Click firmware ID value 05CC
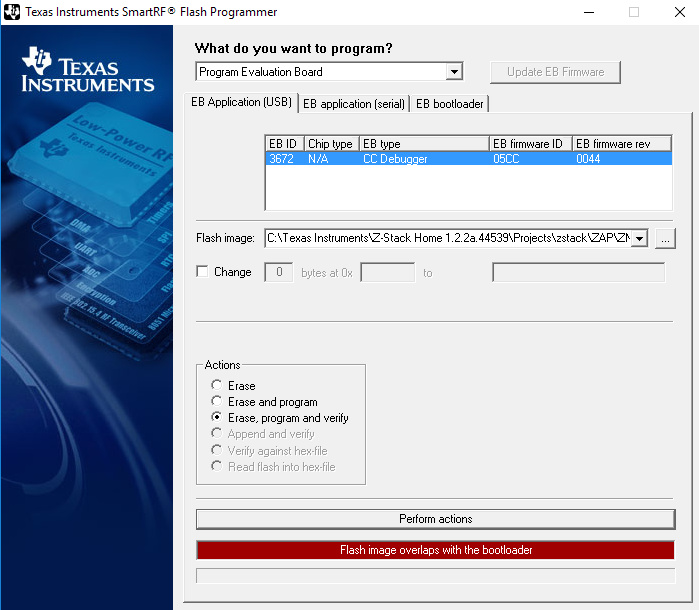This screenshot has height=610, width=699. (x=506, y=159)
